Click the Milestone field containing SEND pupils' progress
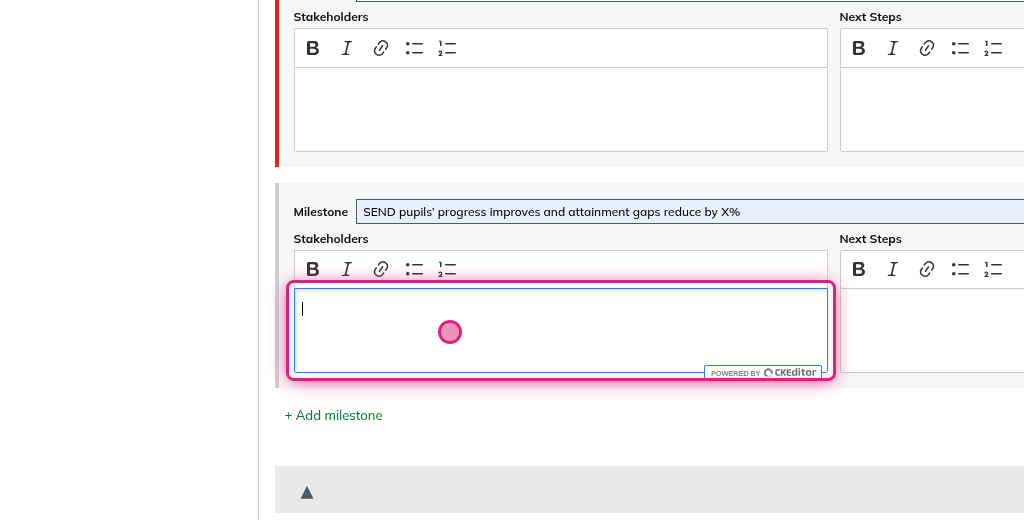 (x=690, y=212)
